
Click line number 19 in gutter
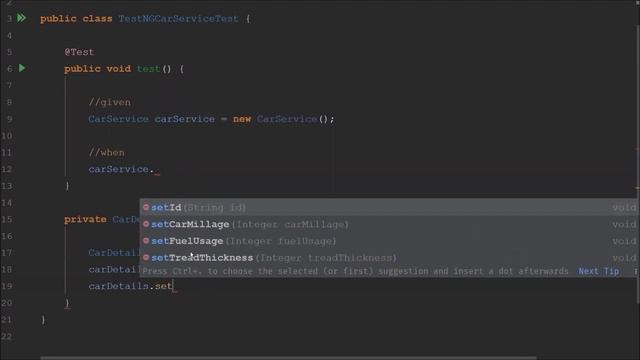[7, 286]
